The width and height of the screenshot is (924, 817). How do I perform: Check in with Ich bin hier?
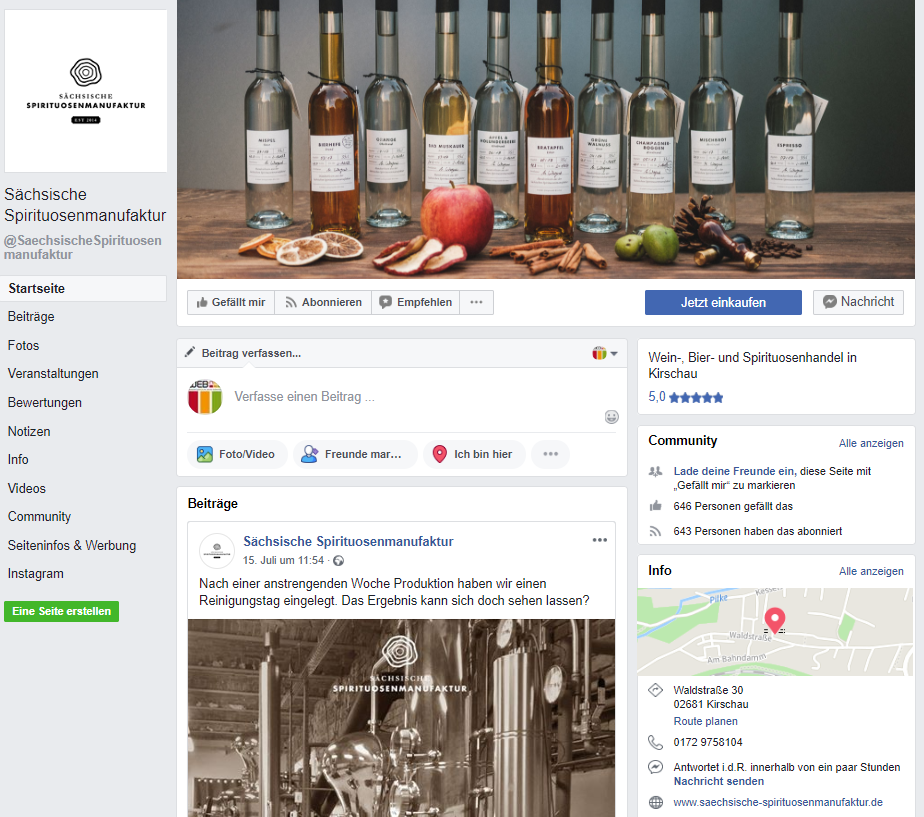click(x=474, y=454)
